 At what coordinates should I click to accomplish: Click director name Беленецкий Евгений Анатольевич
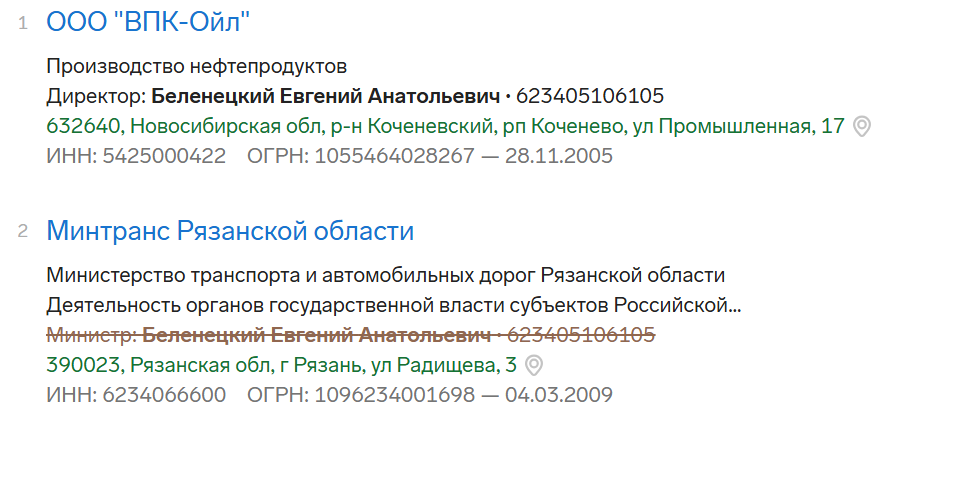coord(324,97)
